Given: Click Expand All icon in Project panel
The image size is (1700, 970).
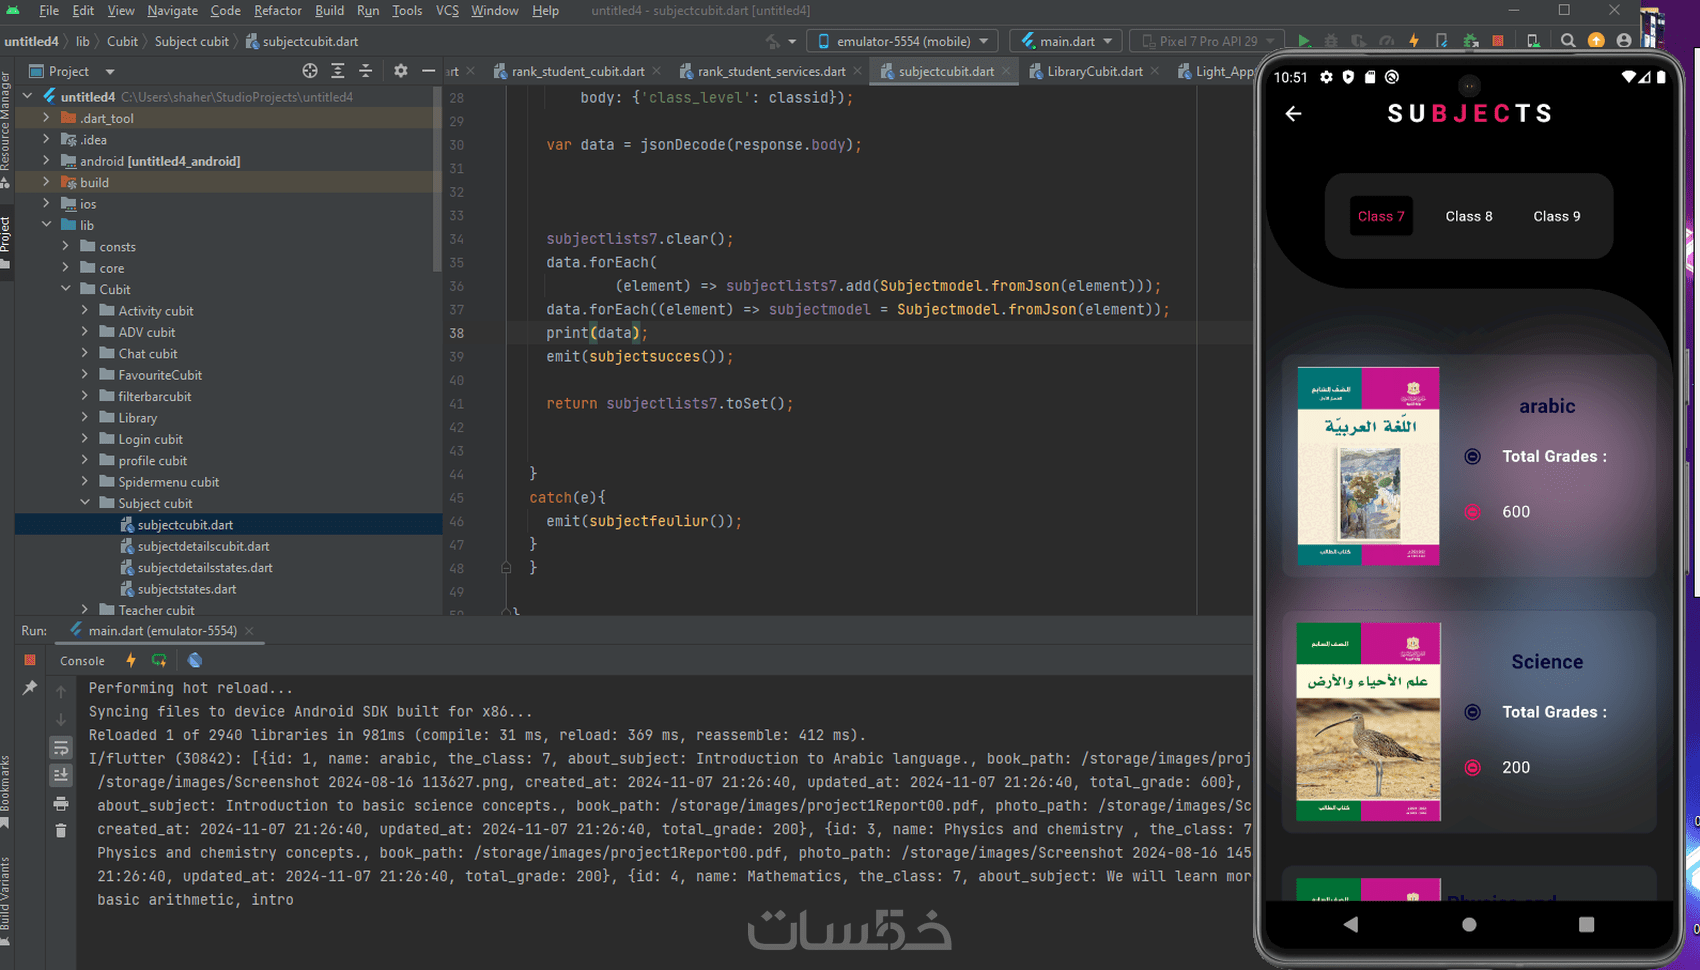Looking at the screenshot, I should pyautogui.click(x=338, y=71).
